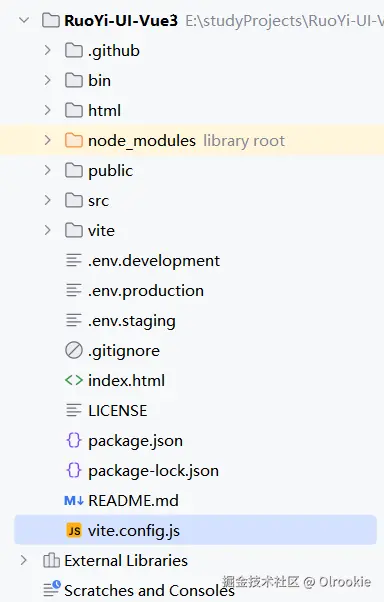This screenshot has height=602, width=384.
Task: Click the ignore-circle icon of .gitignore
Action: [x=74, y=350]
